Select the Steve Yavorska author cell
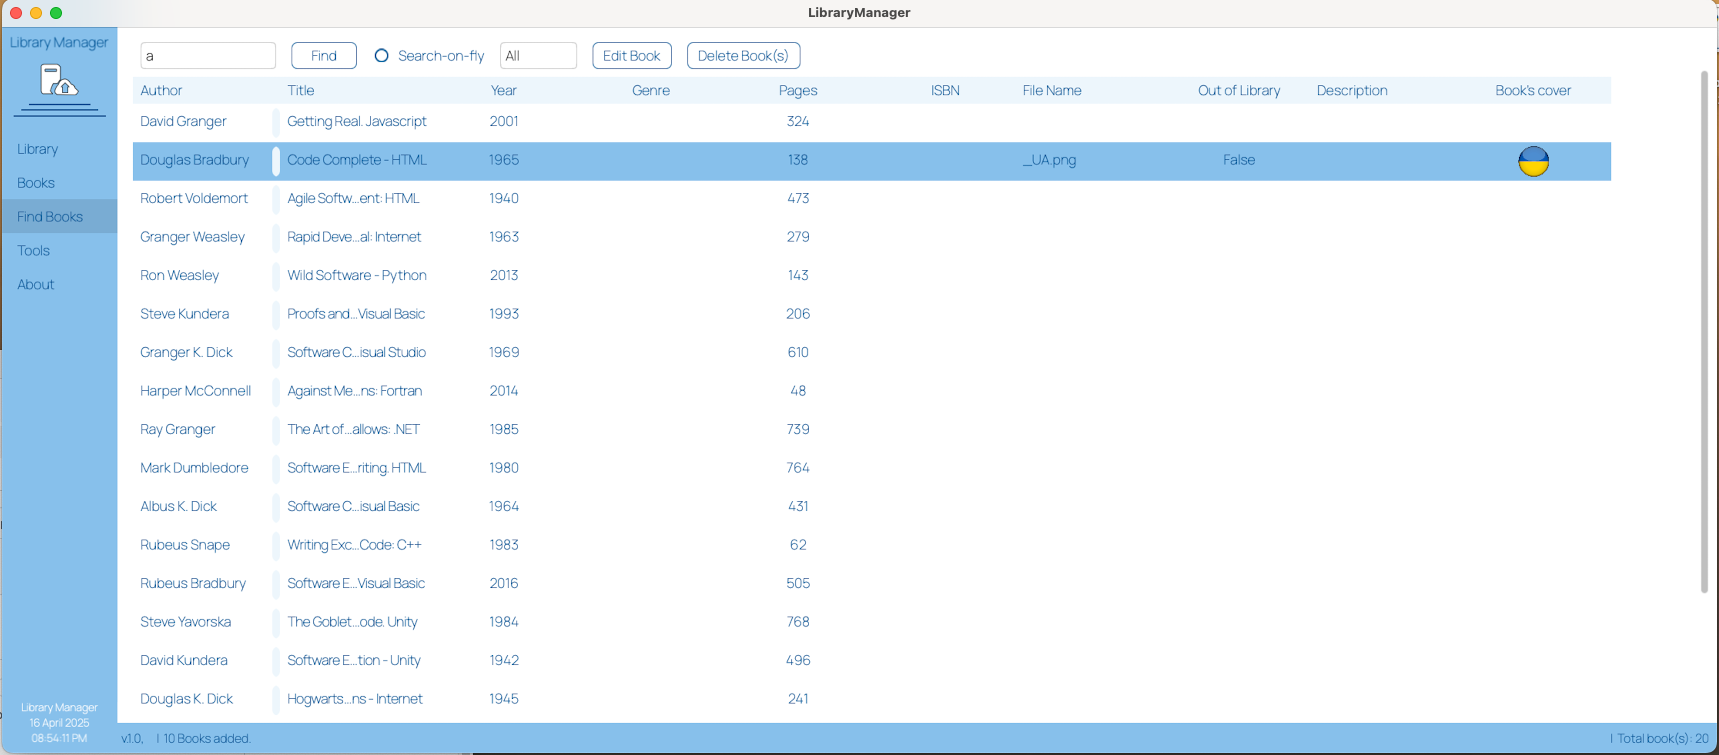1719x755 pixels. pos(185,622)
